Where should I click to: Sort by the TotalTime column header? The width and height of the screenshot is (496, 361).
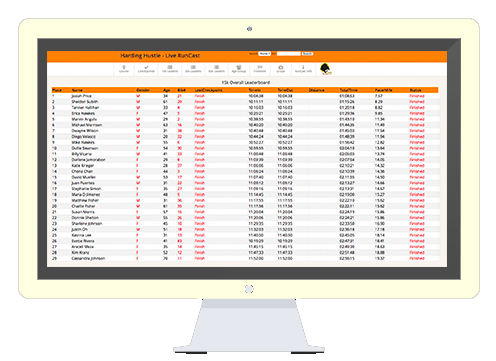tap(348, 90)
